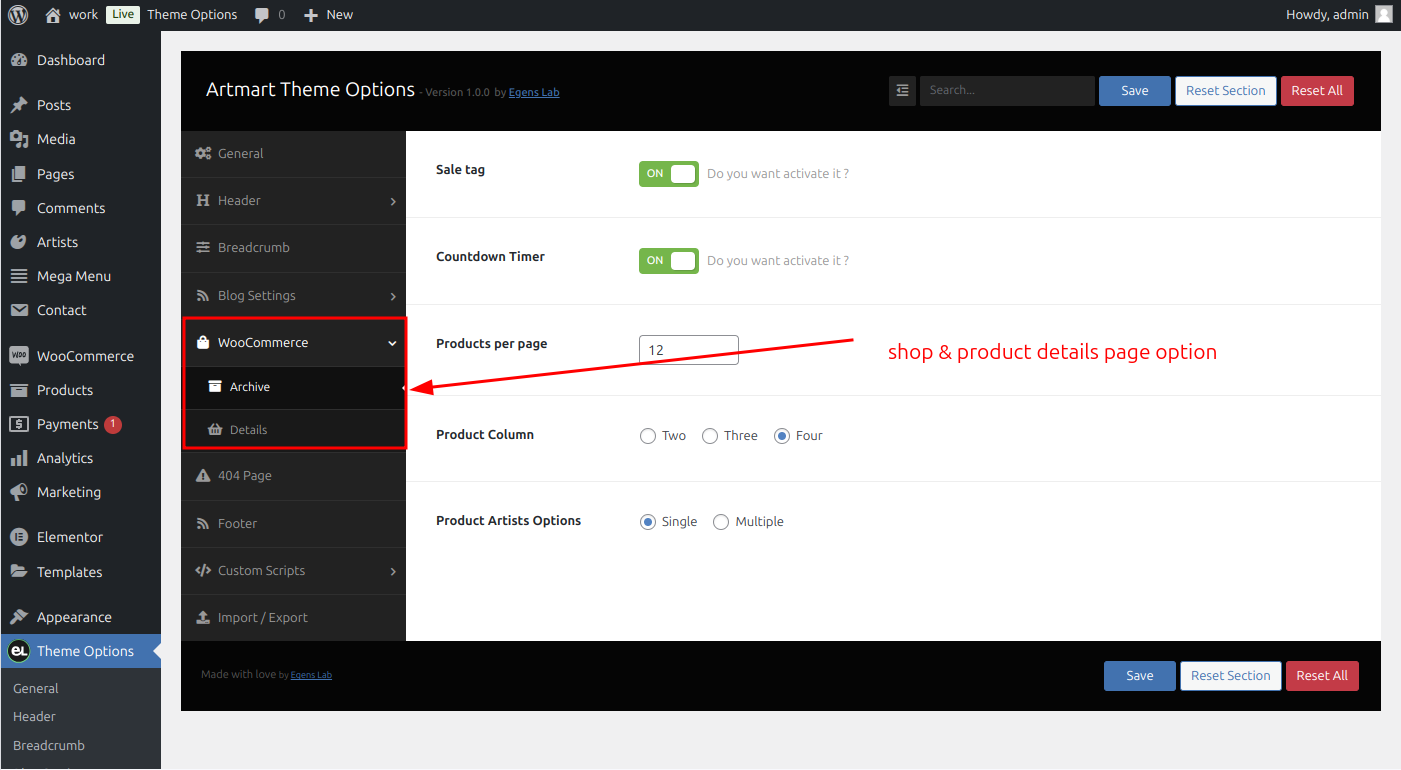Open Theme Options in WP sidebar
1401x770 pixels.
click(x=80, y=651)
